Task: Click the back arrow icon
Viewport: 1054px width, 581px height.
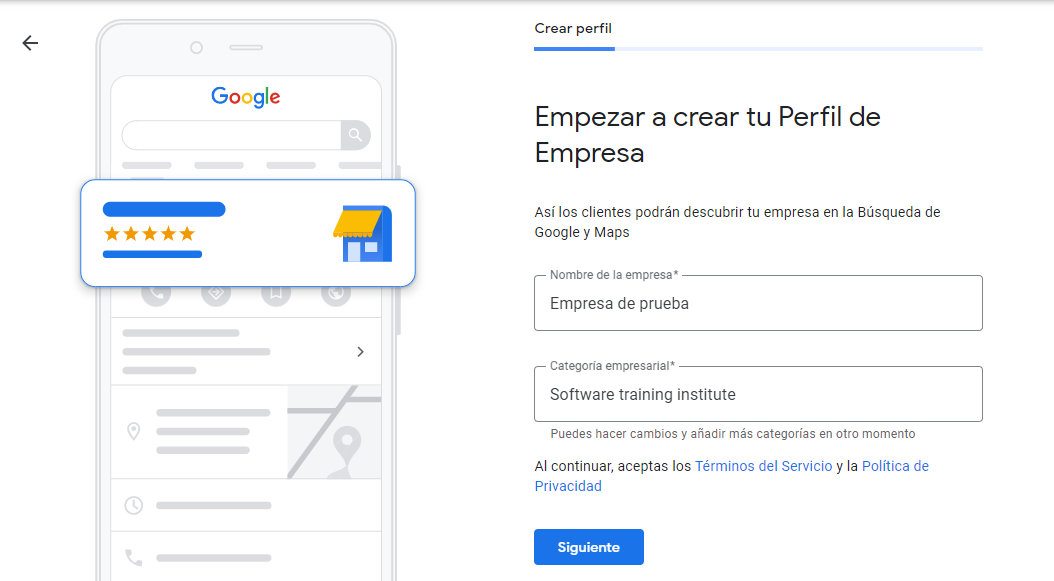Action: coord(30,43)
